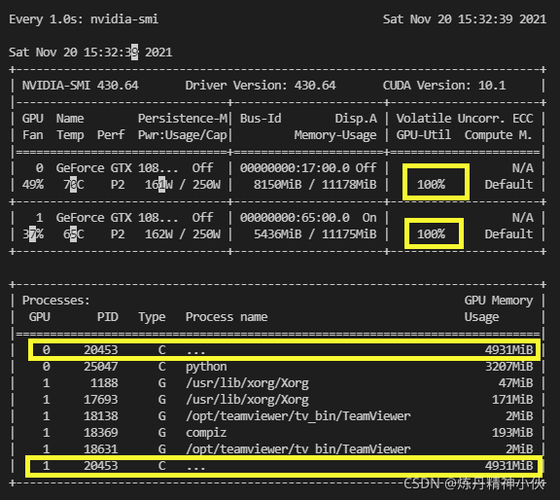Screen dimensions: 560x500
Task: Click the 'Bus-Id' column header
Action: pos(261,118)
